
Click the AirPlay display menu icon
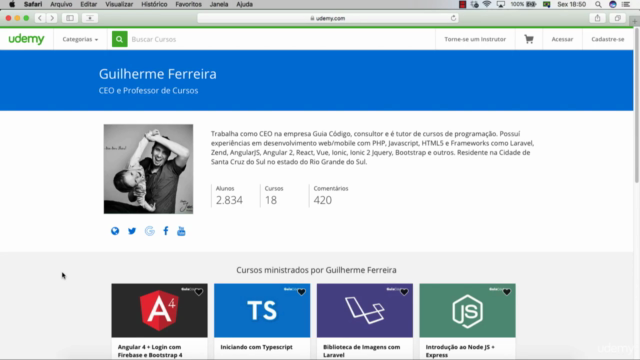pyautogui.click(x=501, y=4)
